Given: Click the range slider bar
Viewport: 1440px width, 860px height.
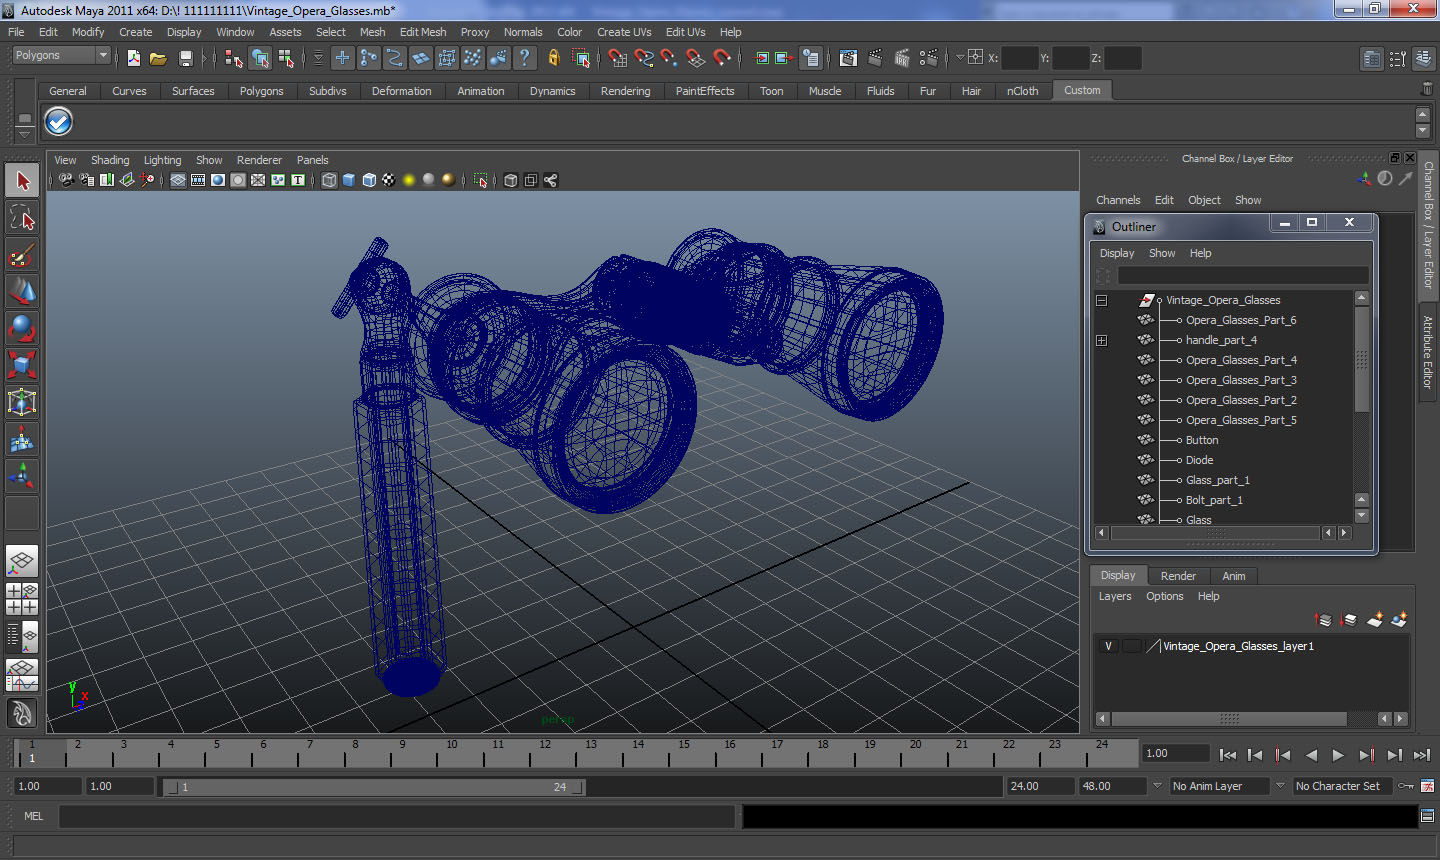Looking at the screenshot, I should (374, 787).
